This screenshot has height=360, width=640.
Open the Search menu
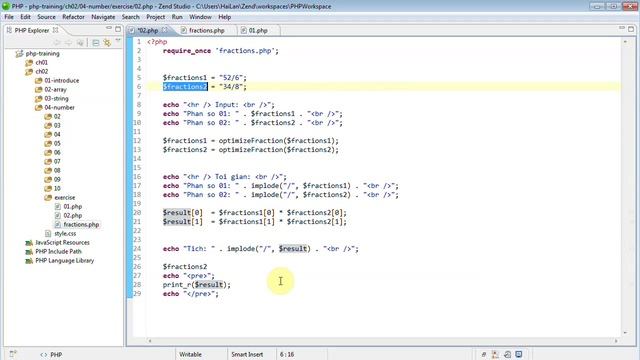131,17
